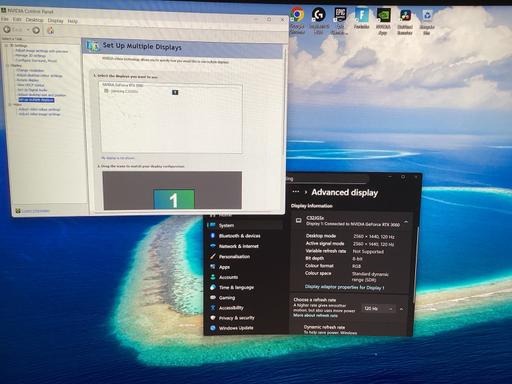Viewport: 512px width, 384px height.
Task: Click the Settings search field
Action: pyautogui.click(x=328, y=179)
